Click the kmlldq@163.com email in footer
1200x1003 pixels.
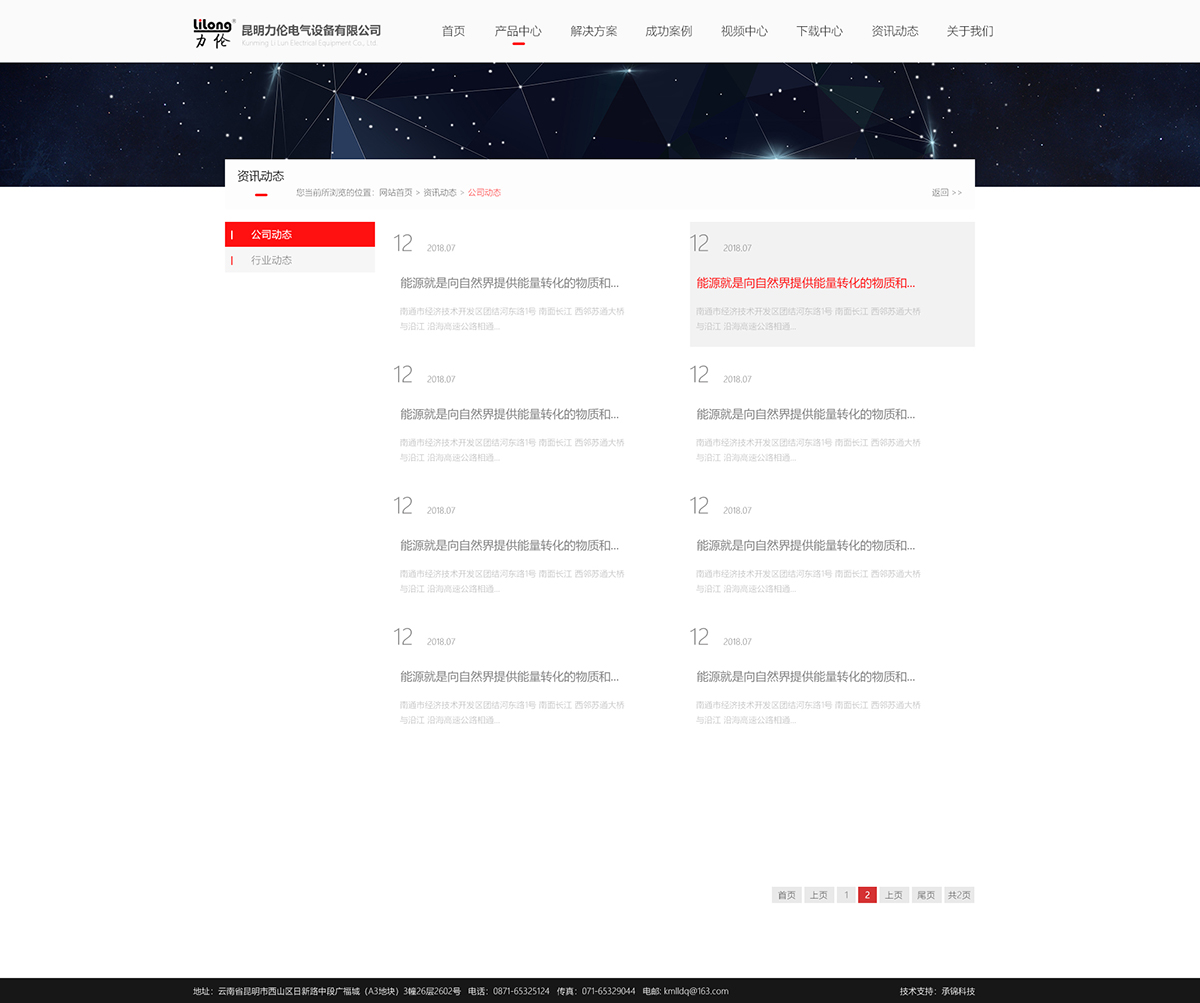(x=696, y=991)
